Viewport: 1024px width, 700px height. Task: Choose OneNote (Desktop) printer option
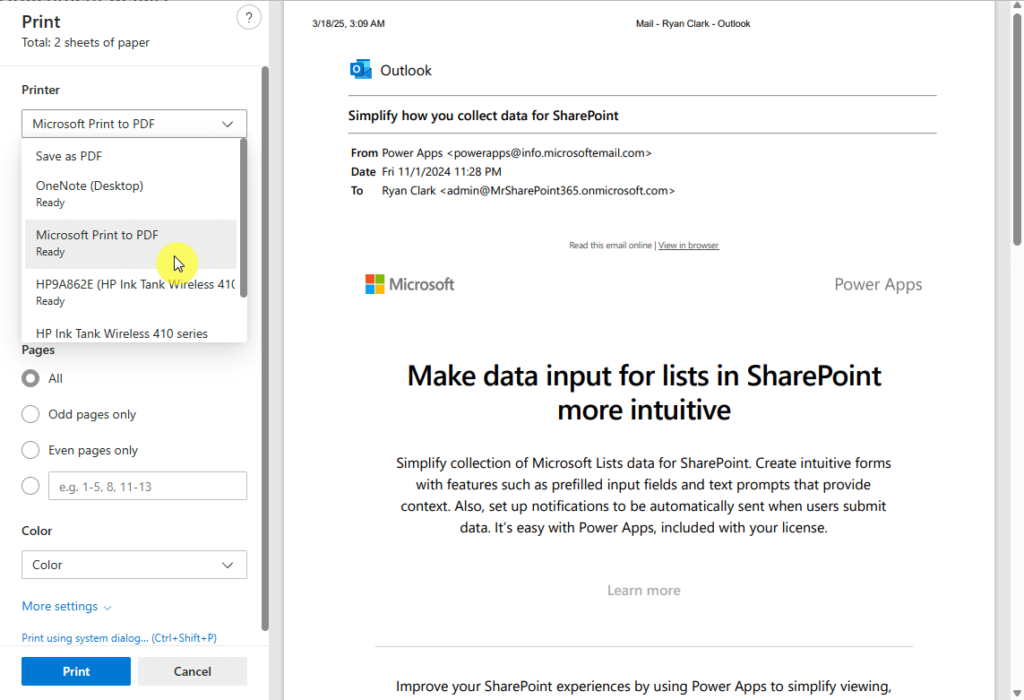(x=131, y=193)
